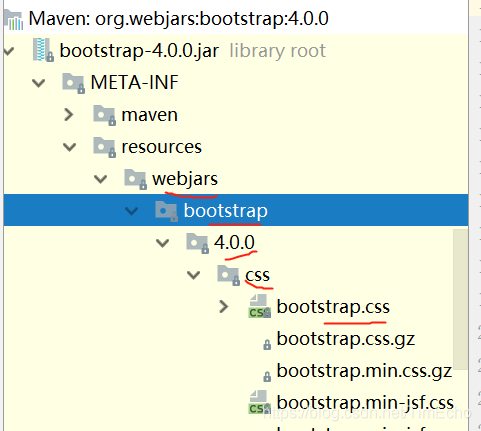Click the bootstrap.css file icon
This screenshot has height=431, width=481.
click(260, 306)
